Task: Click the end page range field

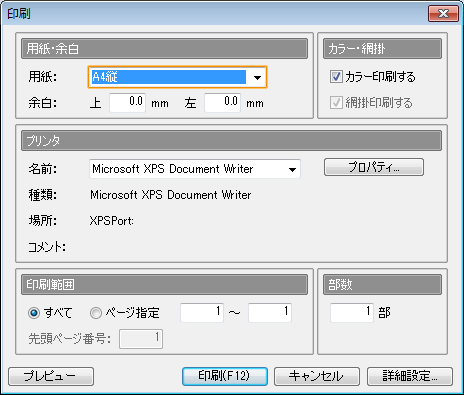Action: tap(270, 313)
